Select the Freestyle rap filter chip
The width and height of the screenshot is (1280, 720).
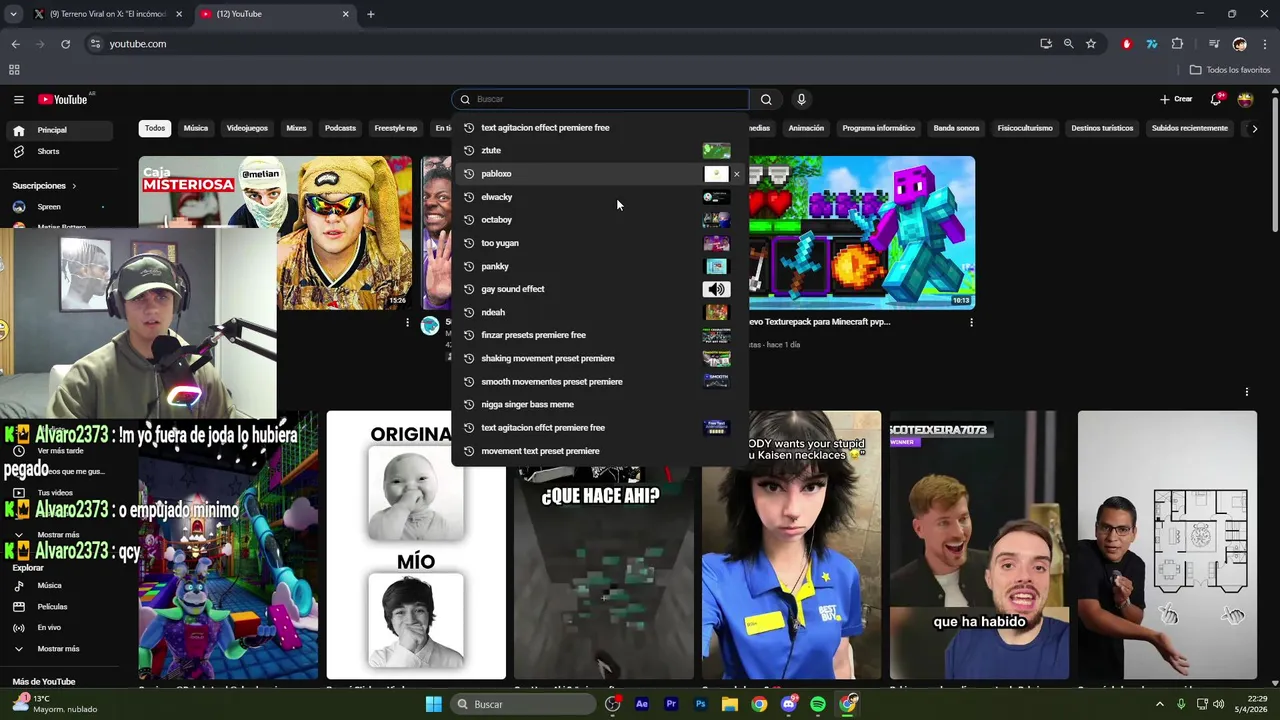pos(396,128)
